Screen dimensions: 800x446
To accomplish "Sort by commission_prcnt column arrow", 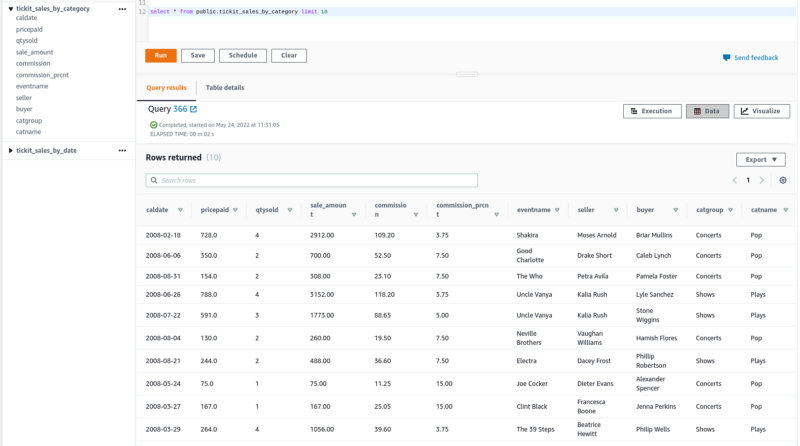I will (496, 215).
